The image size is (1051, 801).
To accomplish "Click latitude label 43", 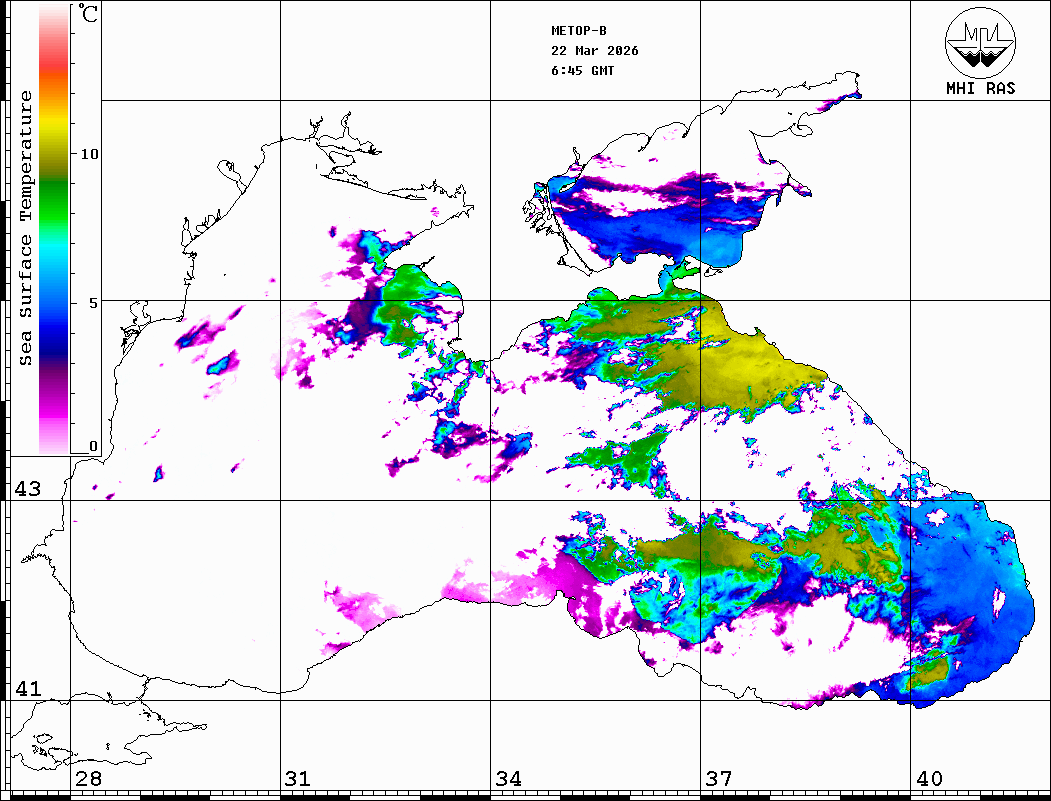I will 27,489.
